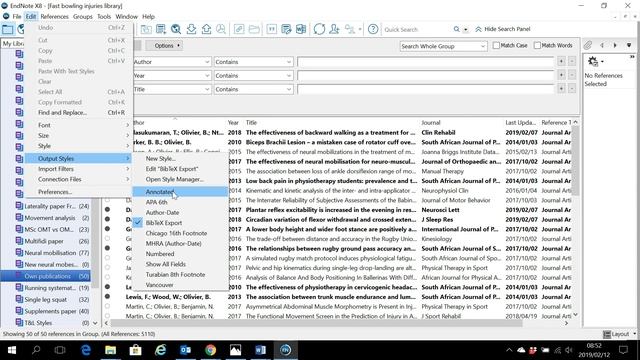Image resolution: width=640 pixels, height=360 pixels.
Task: Open Word from the taskbar
Action: click(260, 350)
